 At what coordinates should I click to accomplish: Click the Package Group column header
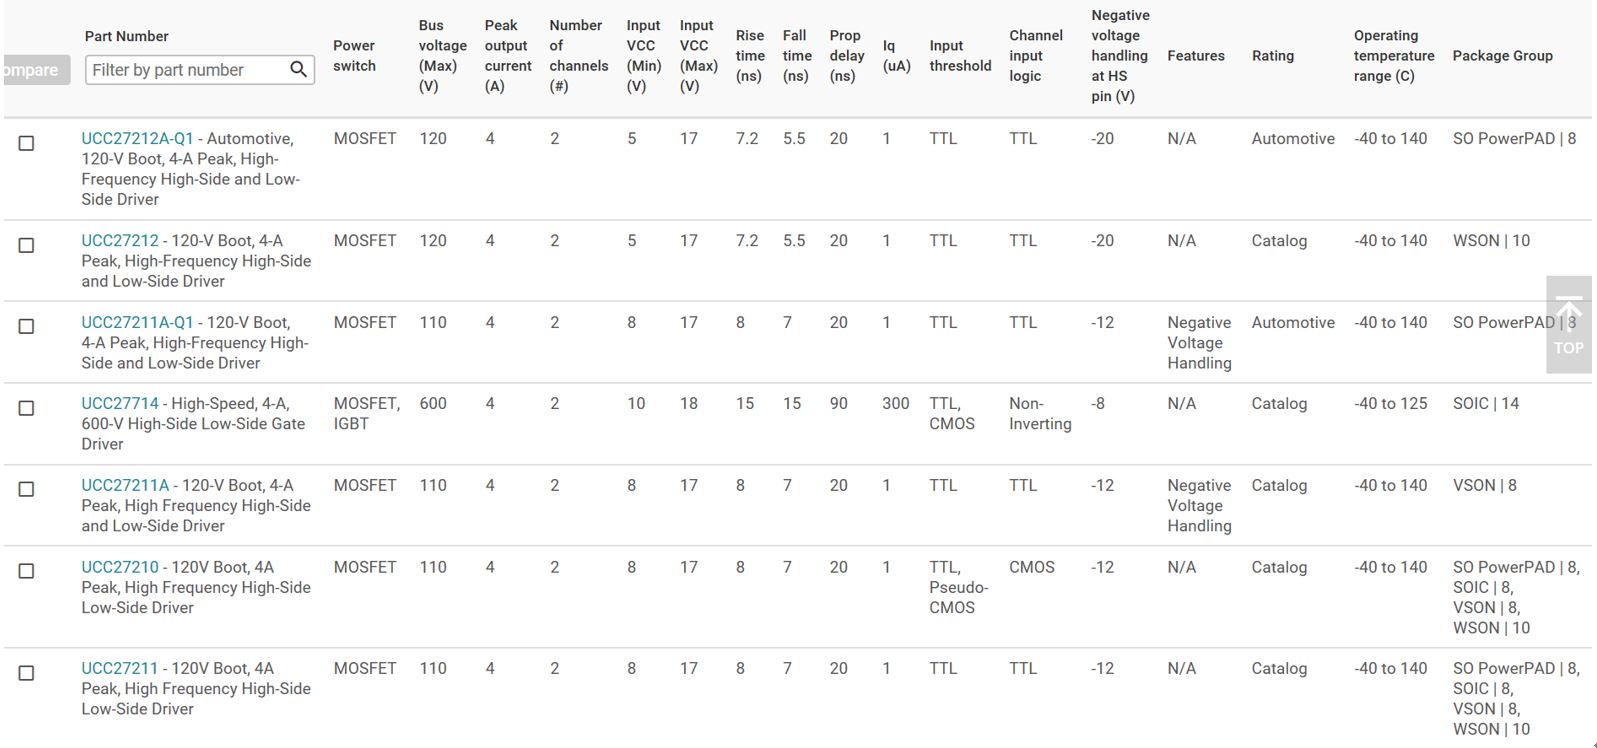coord(1502,56)
